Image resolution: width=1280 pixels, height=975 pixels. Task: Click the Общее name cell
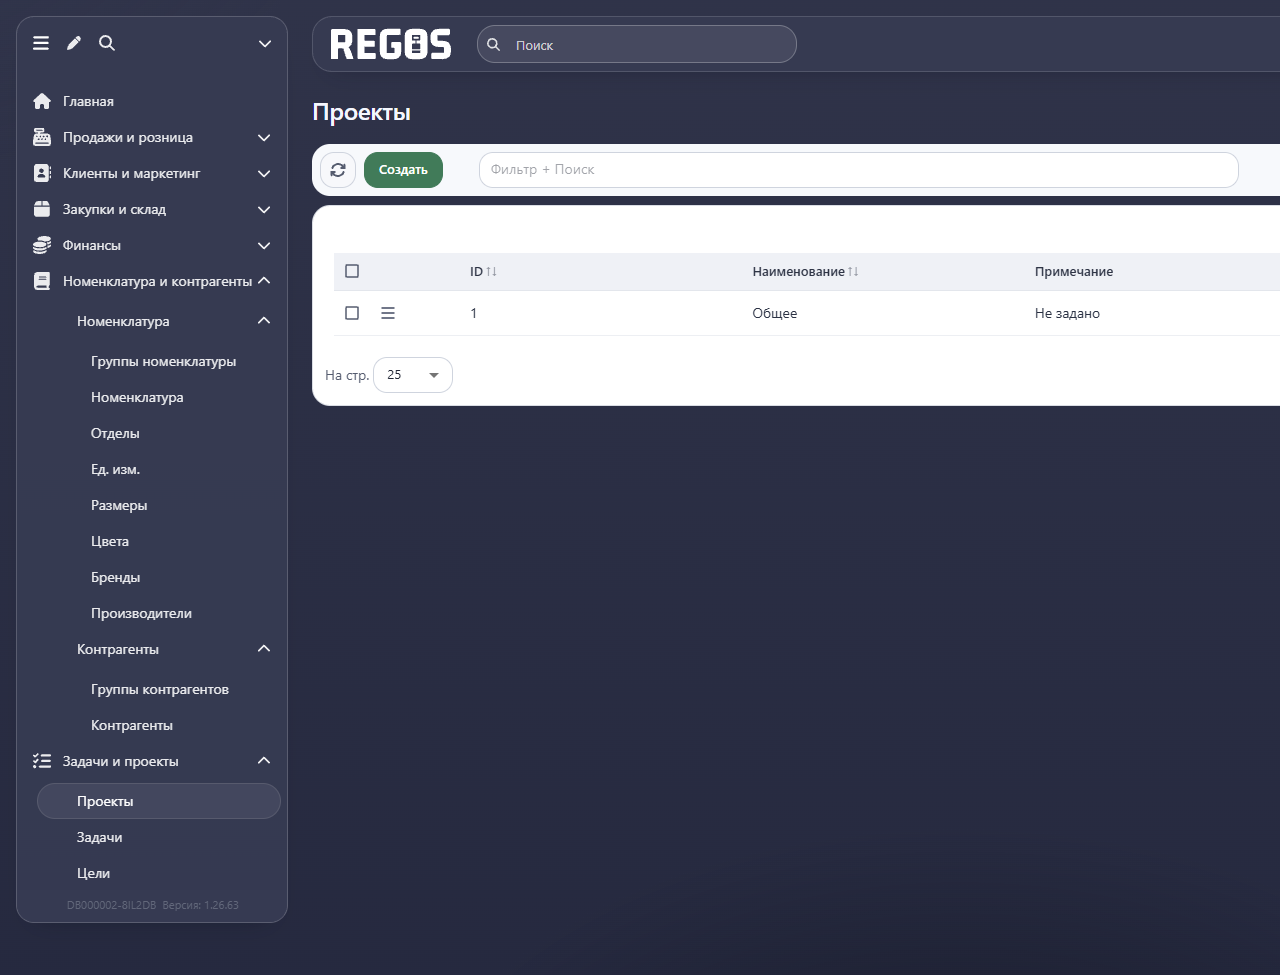(x=775, y=313)
